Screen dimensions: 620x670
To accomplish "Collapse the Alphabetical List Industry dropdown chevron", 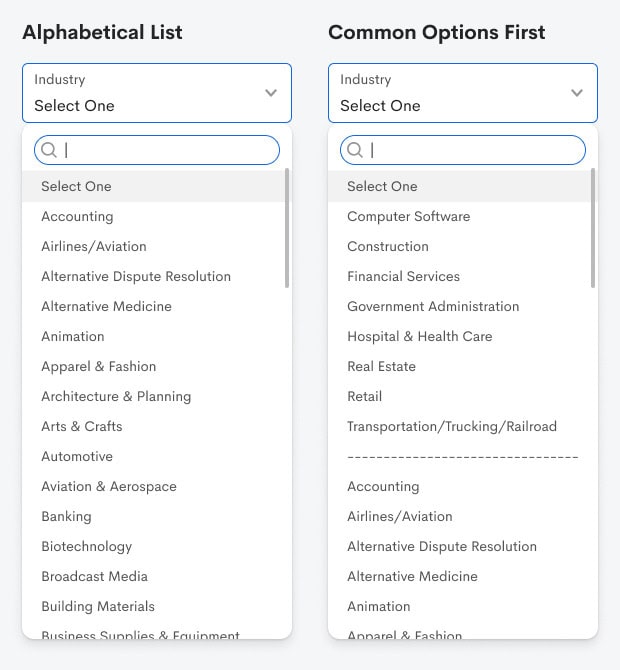I will (x=271, y=93).
